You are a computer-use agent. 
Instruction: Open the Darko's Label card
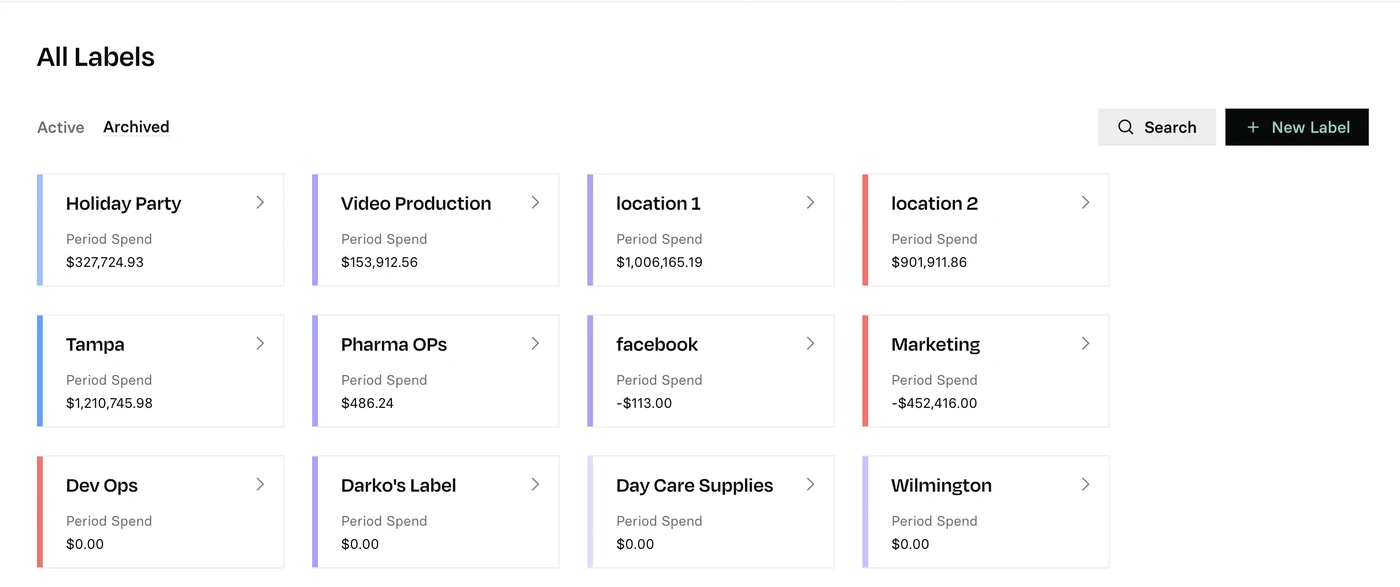435,512
